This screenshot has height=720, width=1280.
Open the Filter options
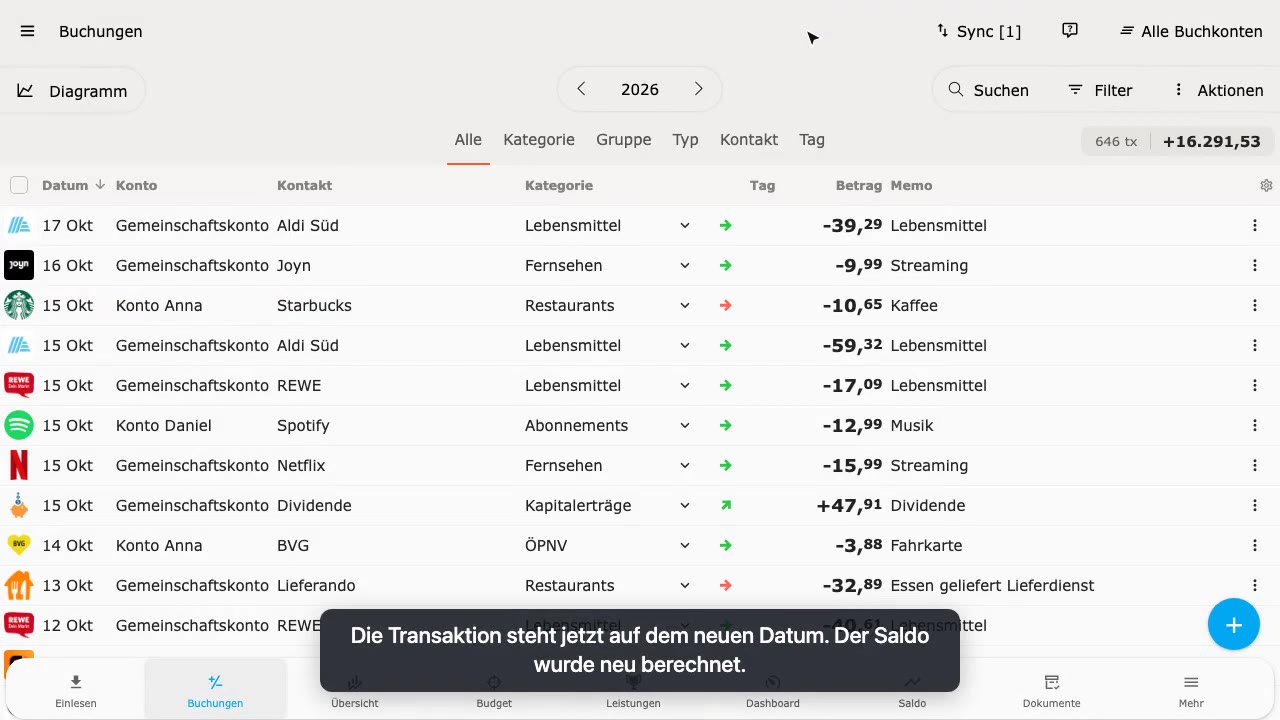pos(1100,90)
